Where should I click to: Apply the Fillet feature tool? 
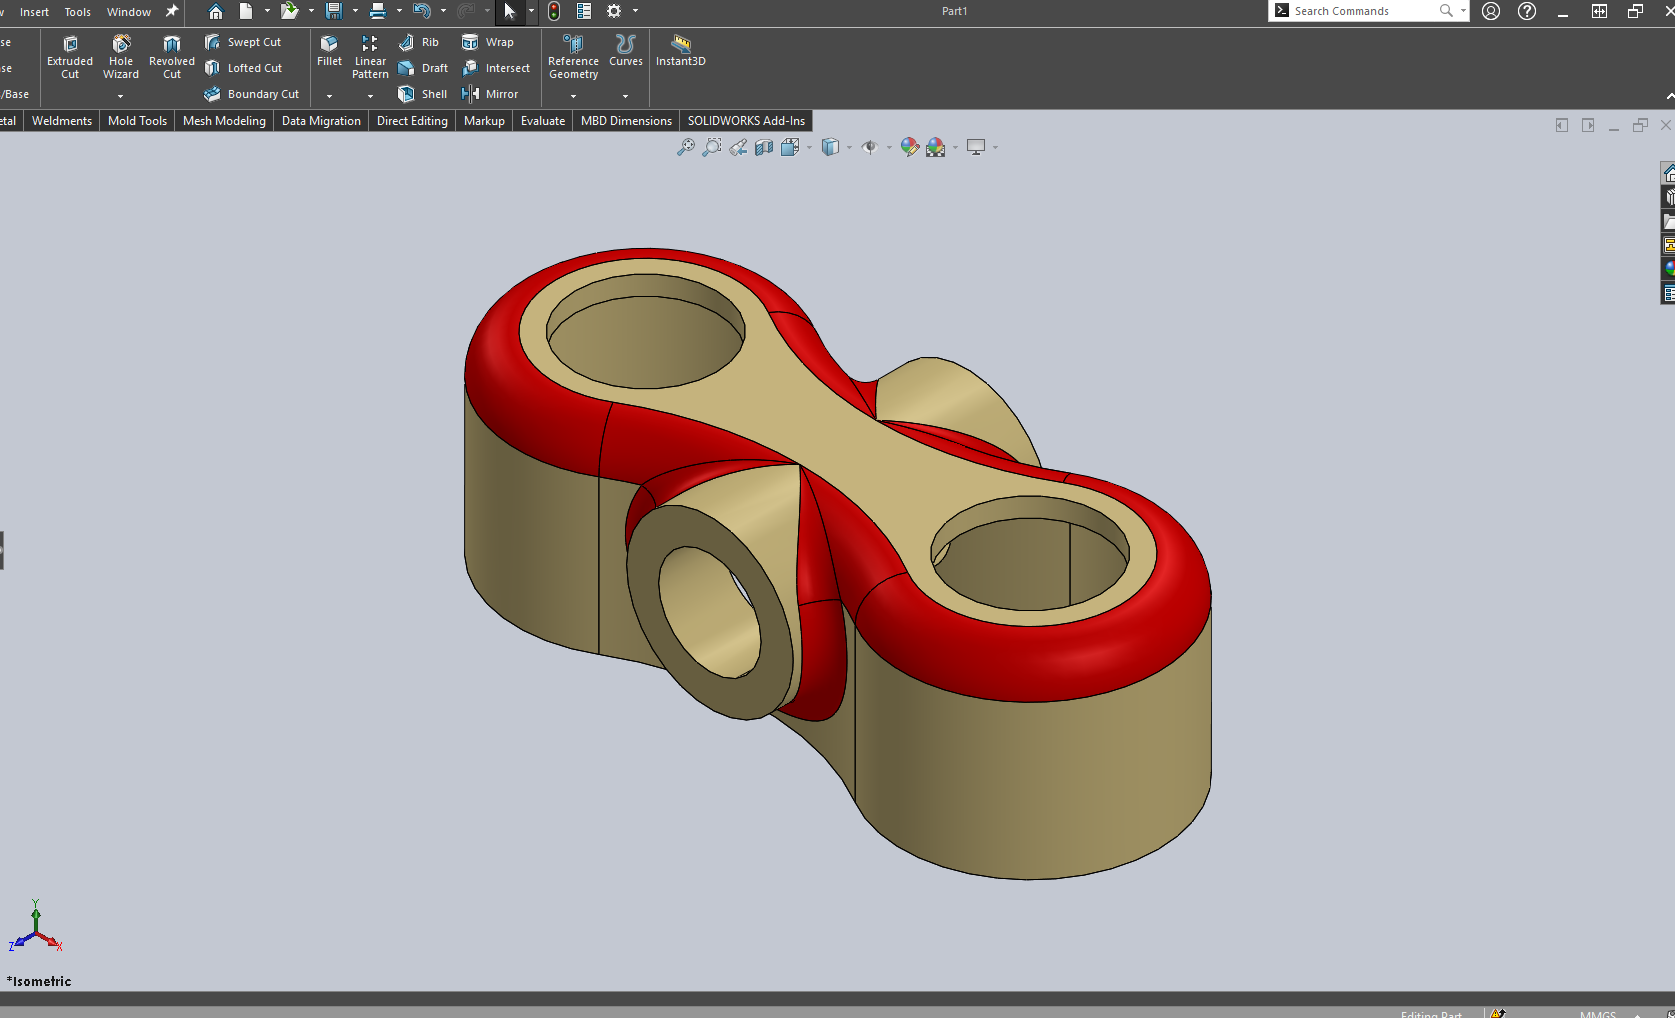329,51
